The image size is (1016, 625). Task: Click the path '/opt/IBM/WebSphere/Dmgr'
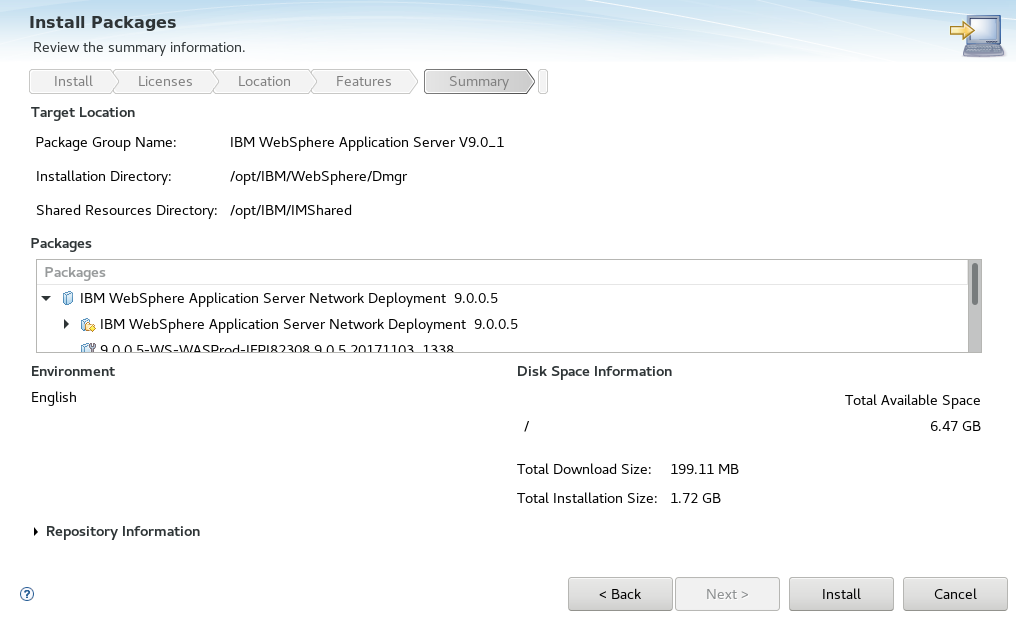pyautogui.click(x=318, y=177)
